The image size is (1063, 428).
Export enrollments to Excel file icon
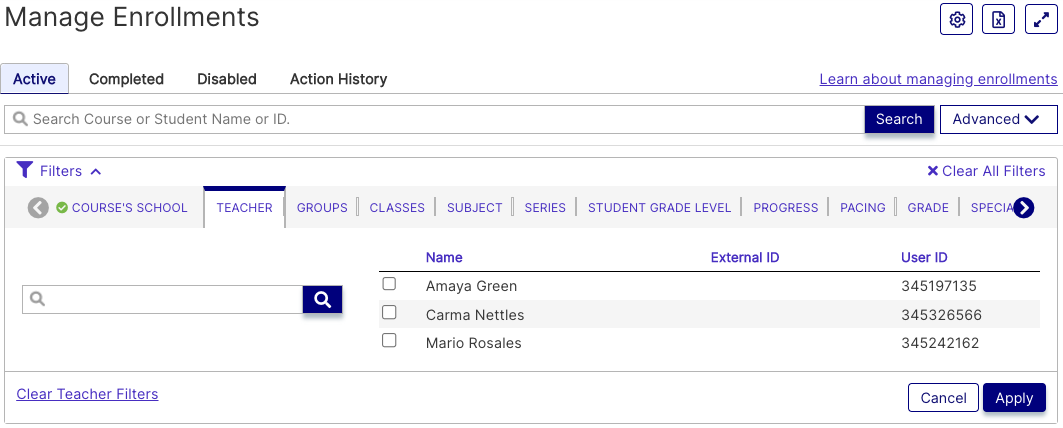(999, 20)
